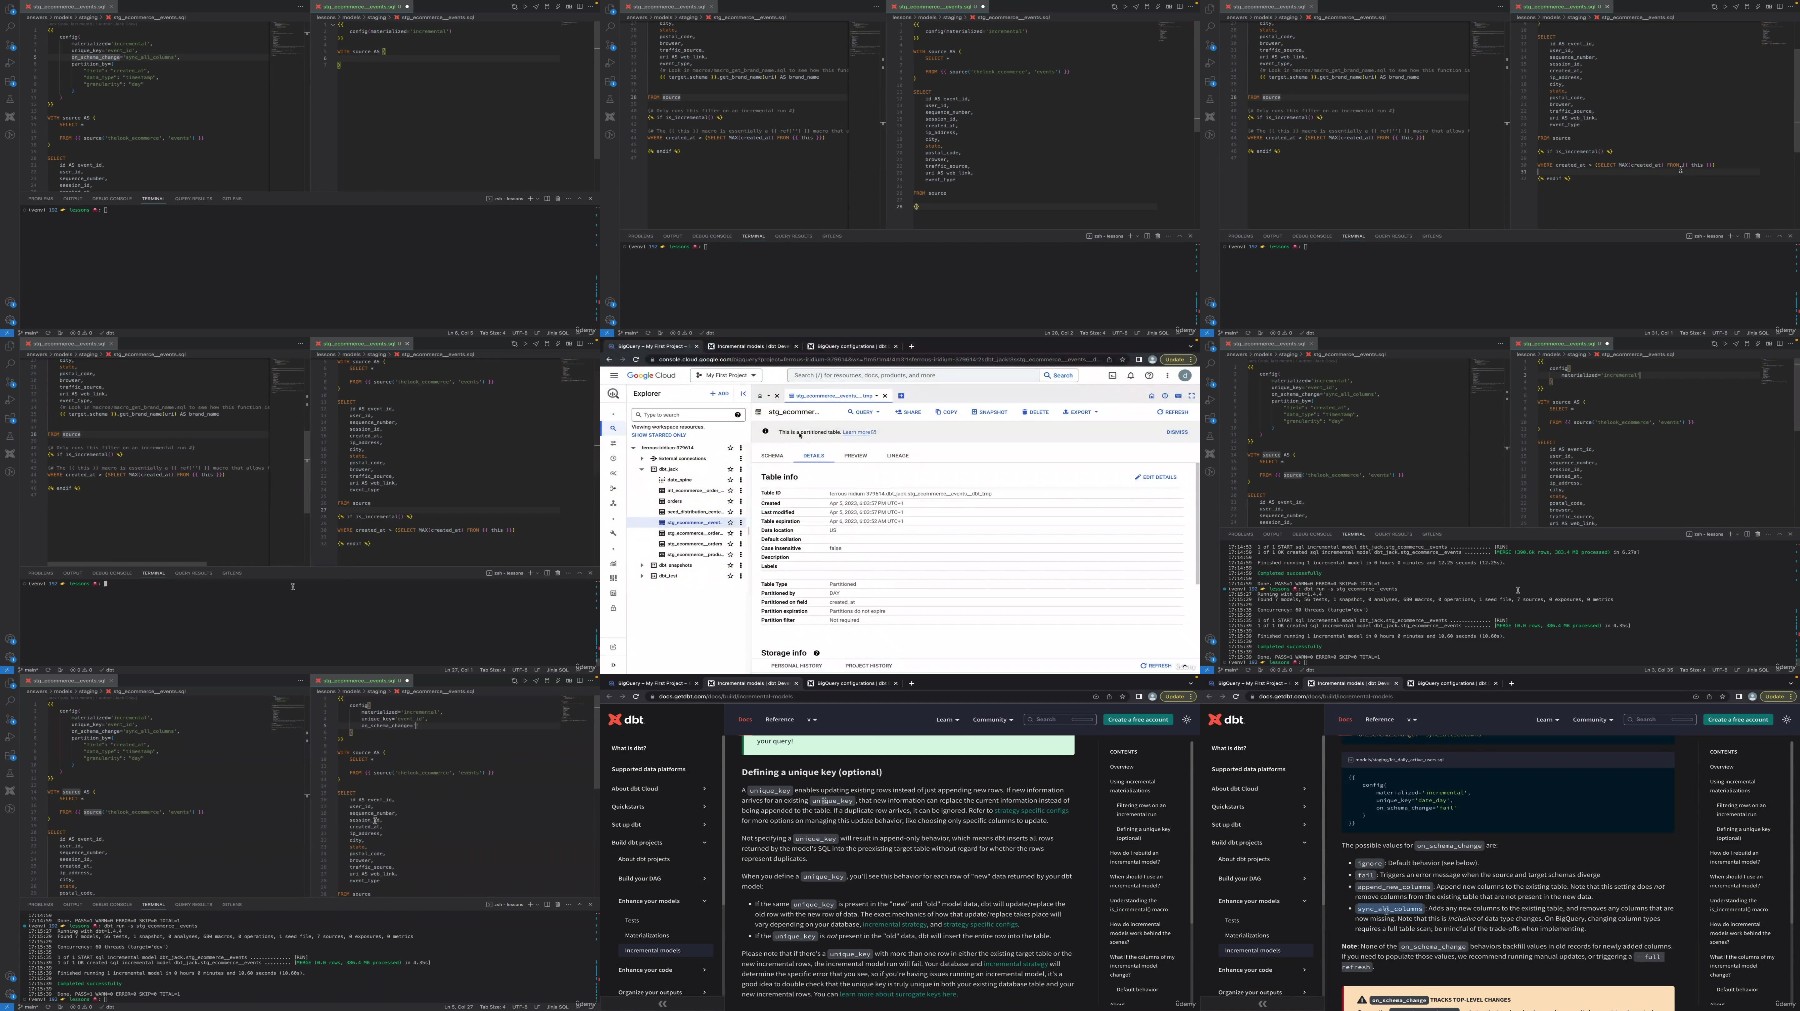Click EDIT DETAILS in Table info

(1156, 477)
